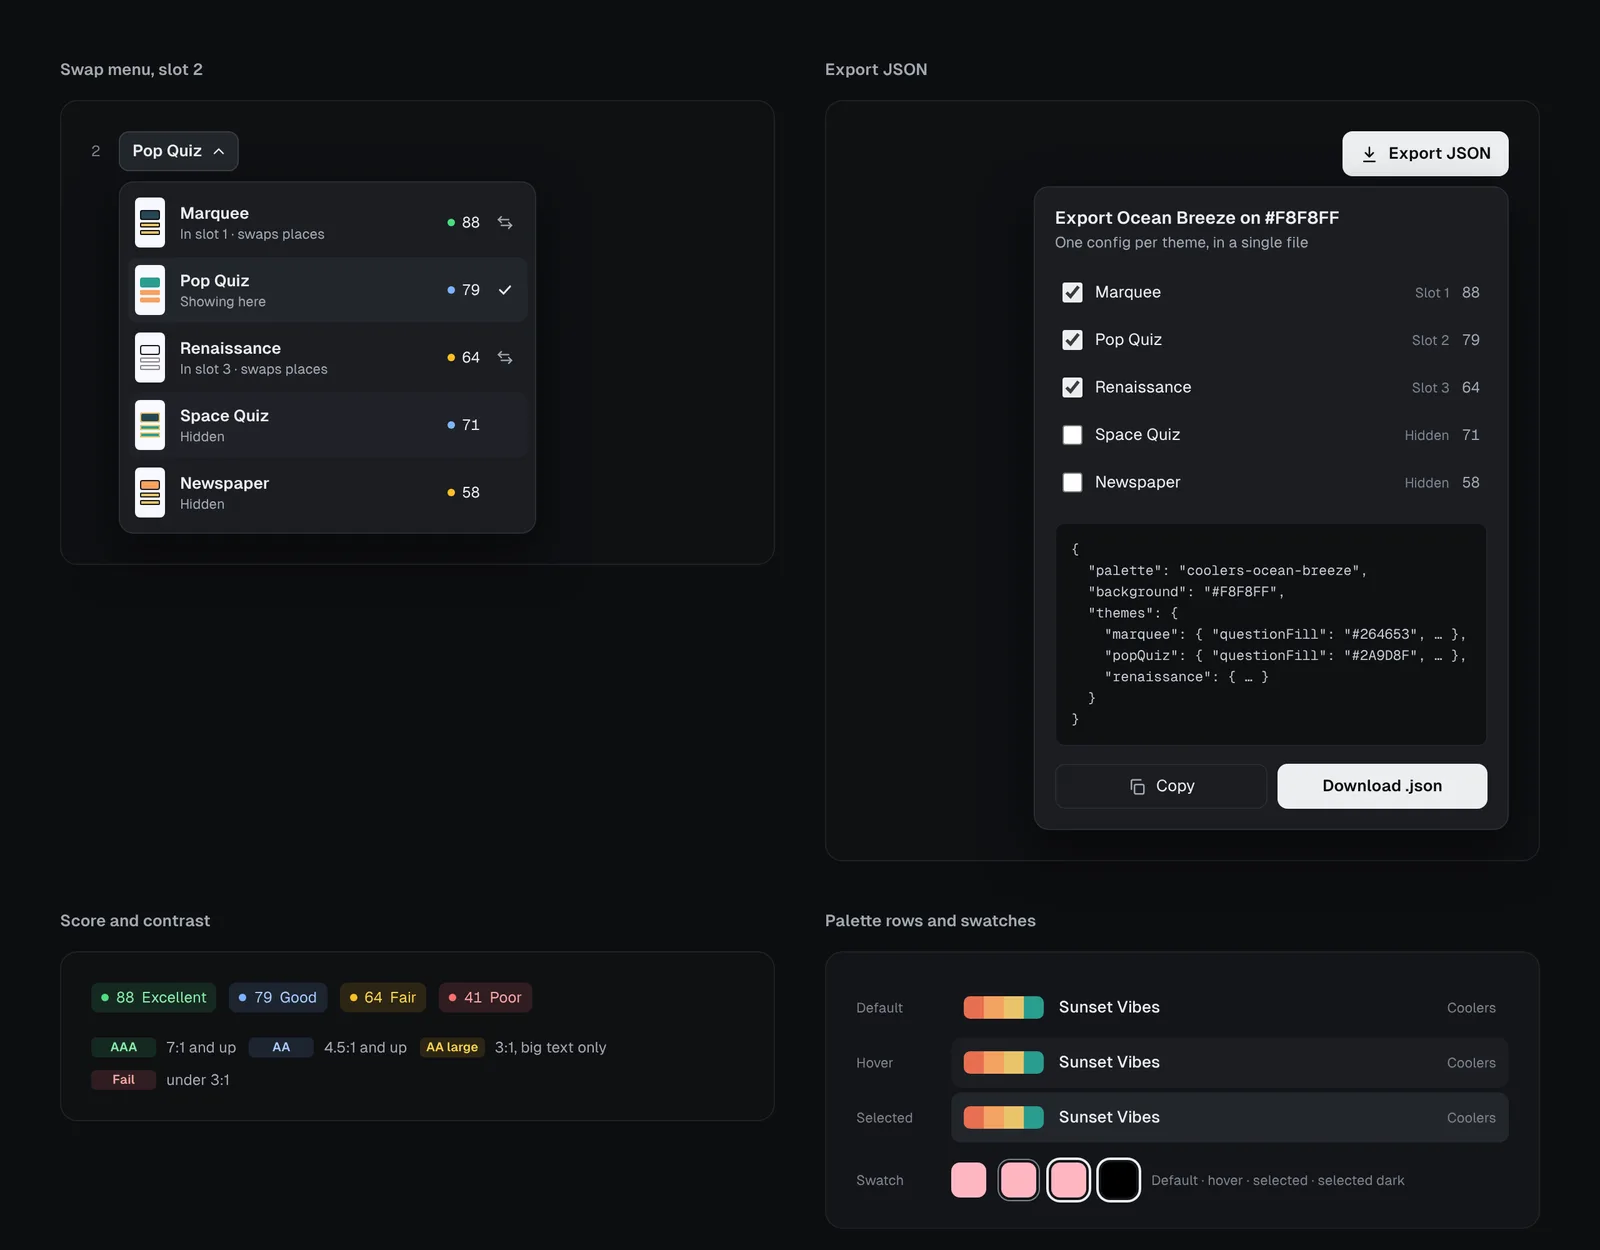The image size is (1600, 1250).
Task: Click the Export JSON button
Action: pyautogui.click(x=1425, y=154)
